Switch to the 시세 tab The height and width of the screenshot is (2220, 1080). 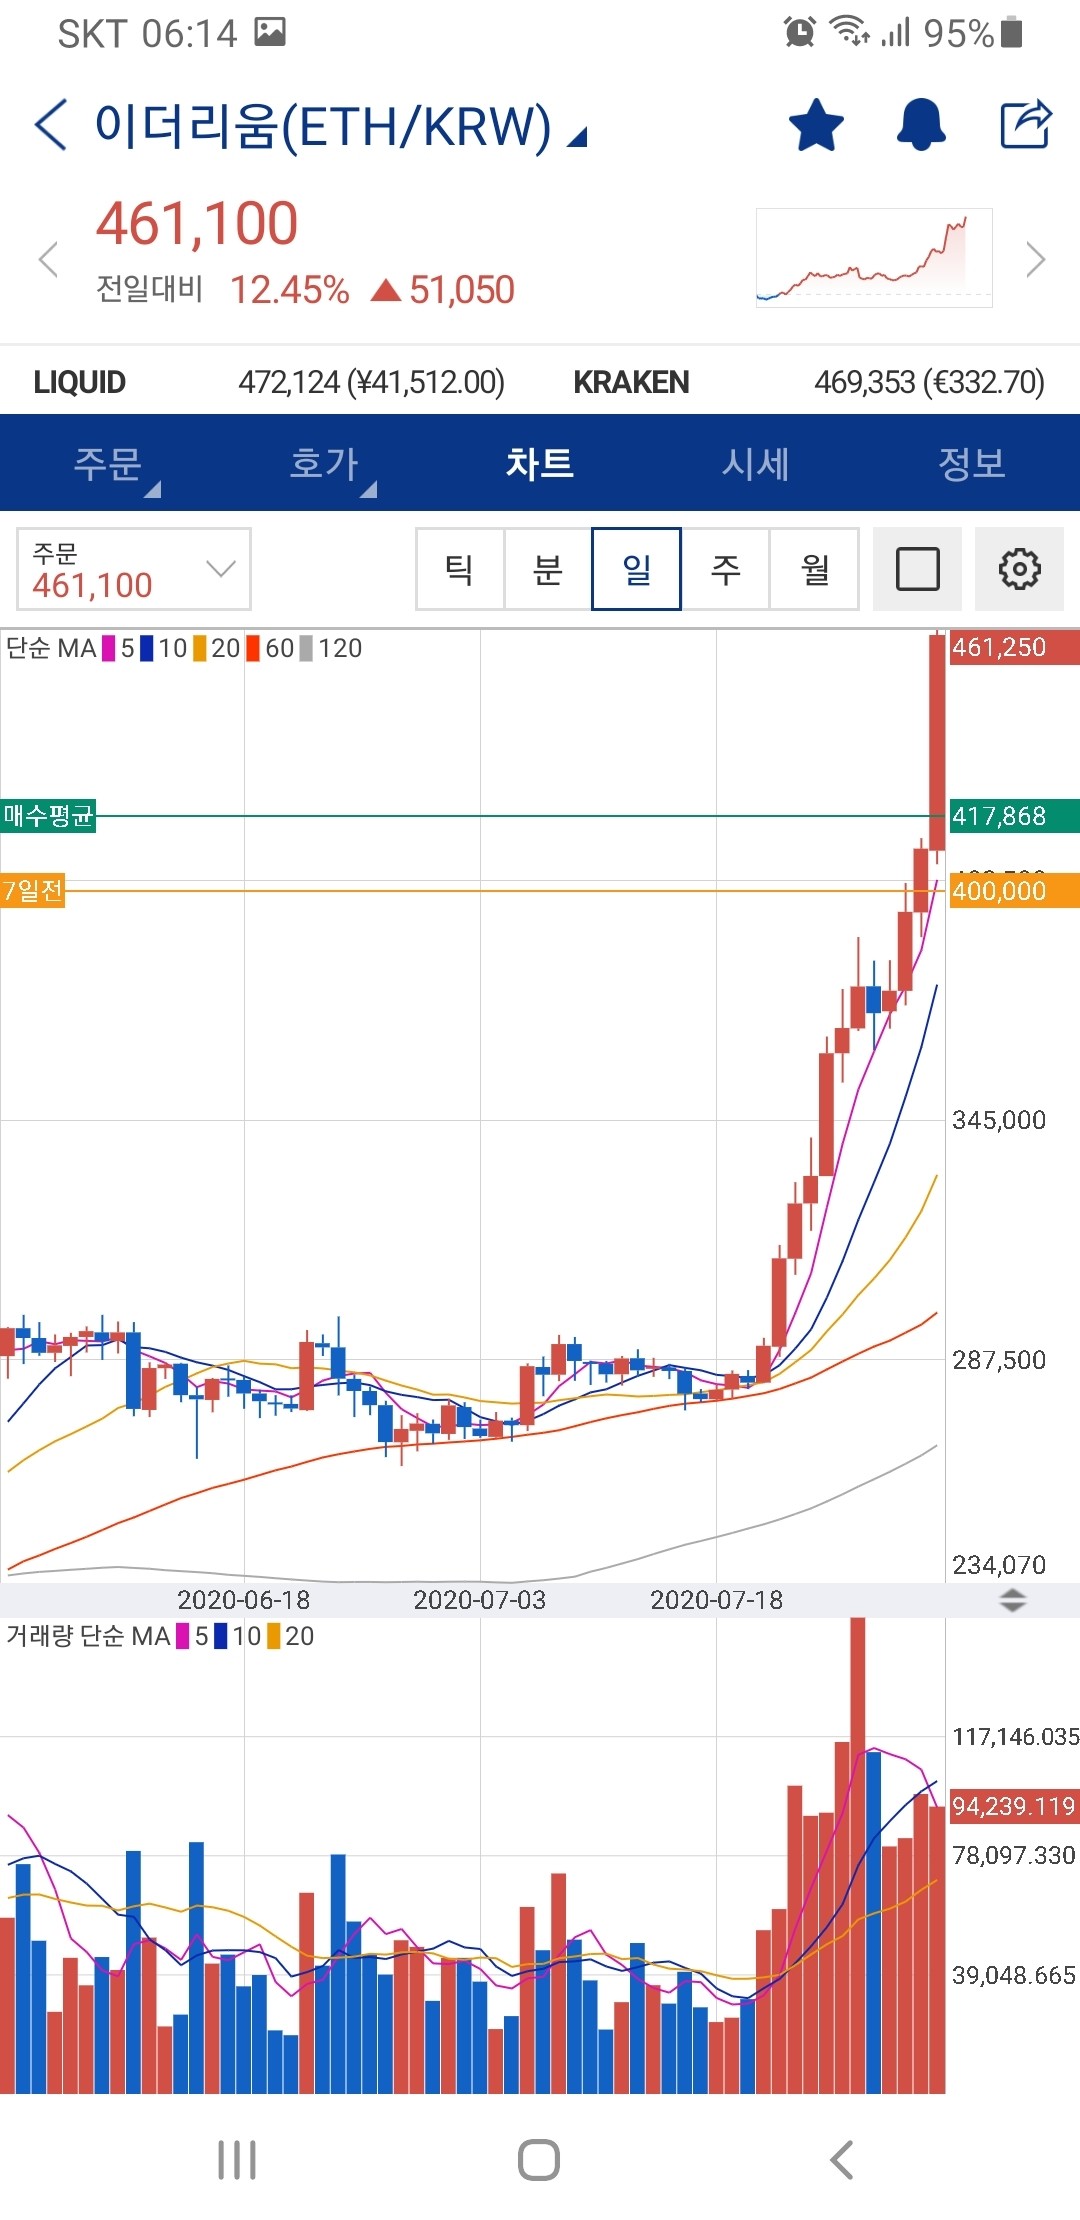pos(755,463)
